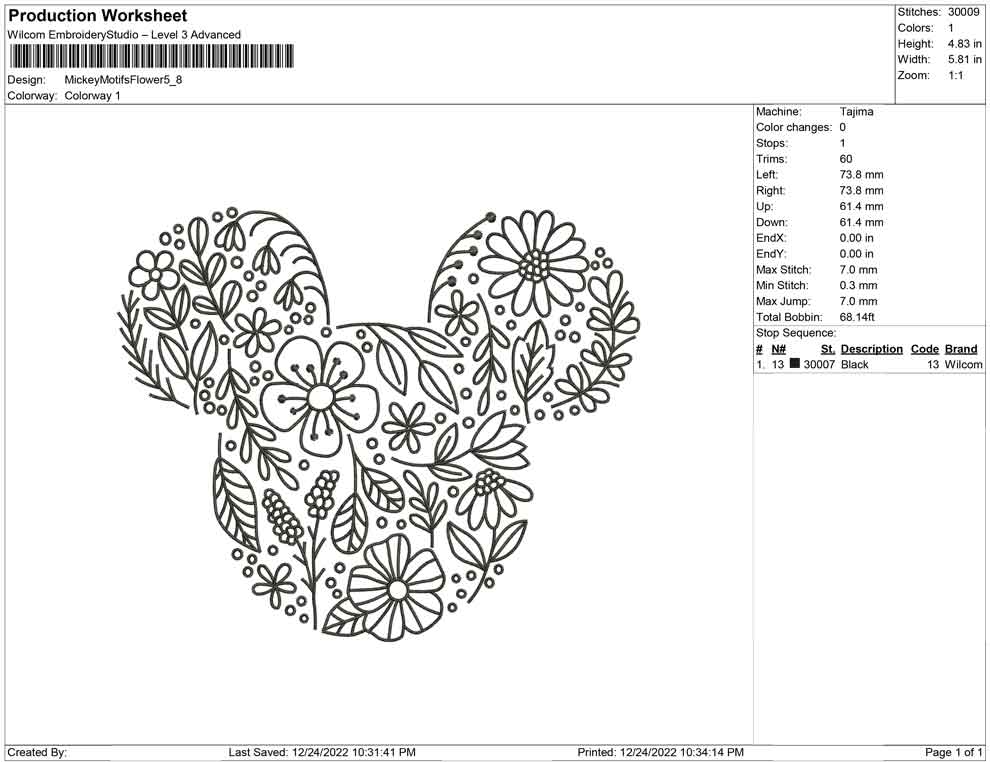
Task: Click the Production Worksheet title
Action: (x=98, y=16)
